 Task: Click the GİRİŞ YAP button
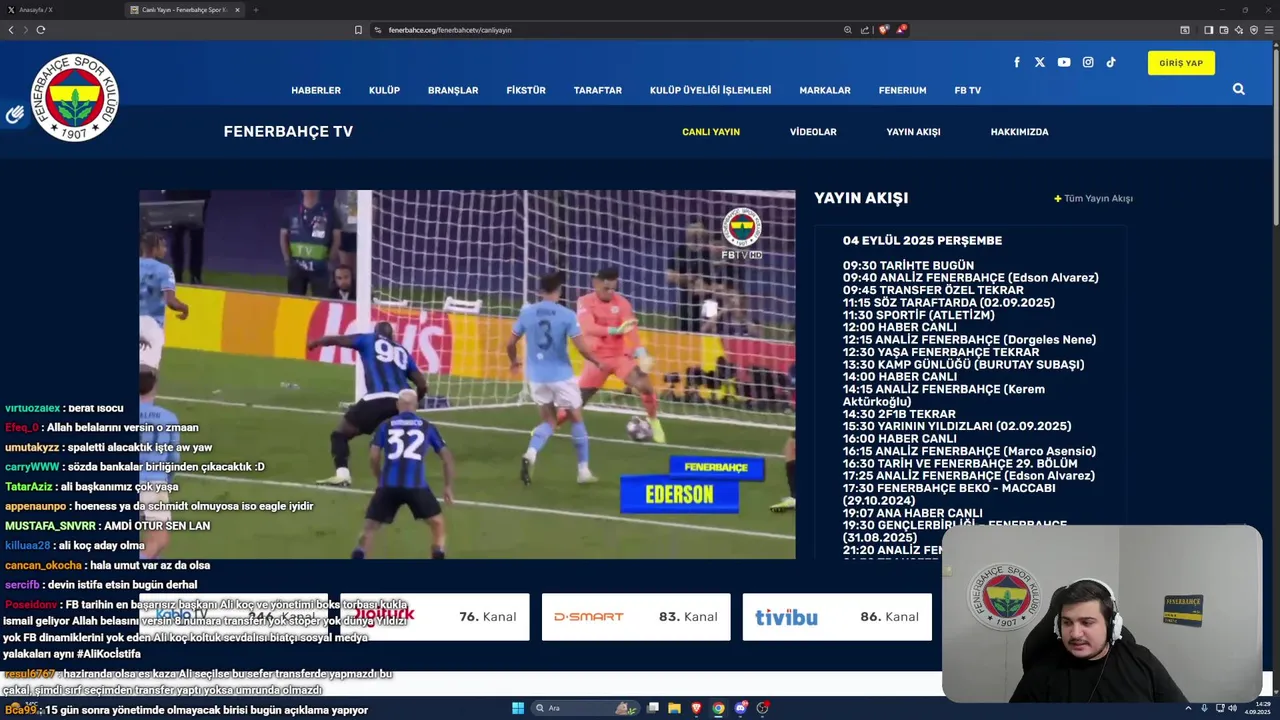[1181, 63]
